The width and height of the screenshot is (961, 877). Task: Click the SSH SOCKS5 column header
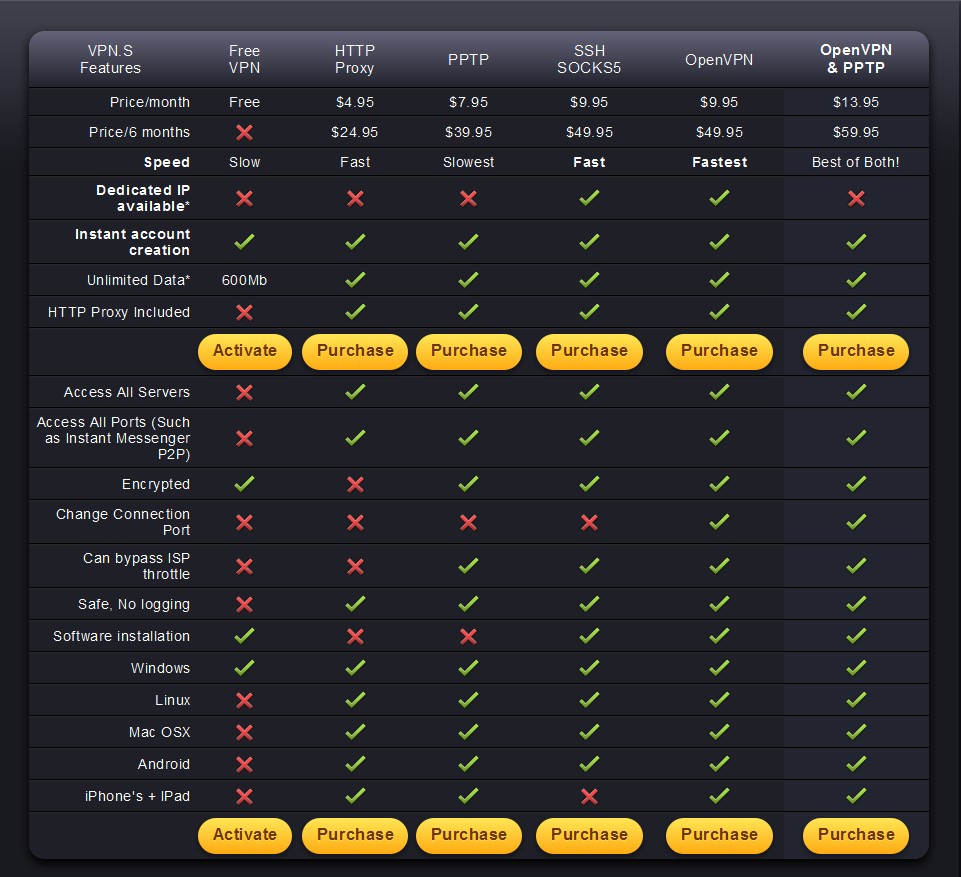[x=589, y=59]
